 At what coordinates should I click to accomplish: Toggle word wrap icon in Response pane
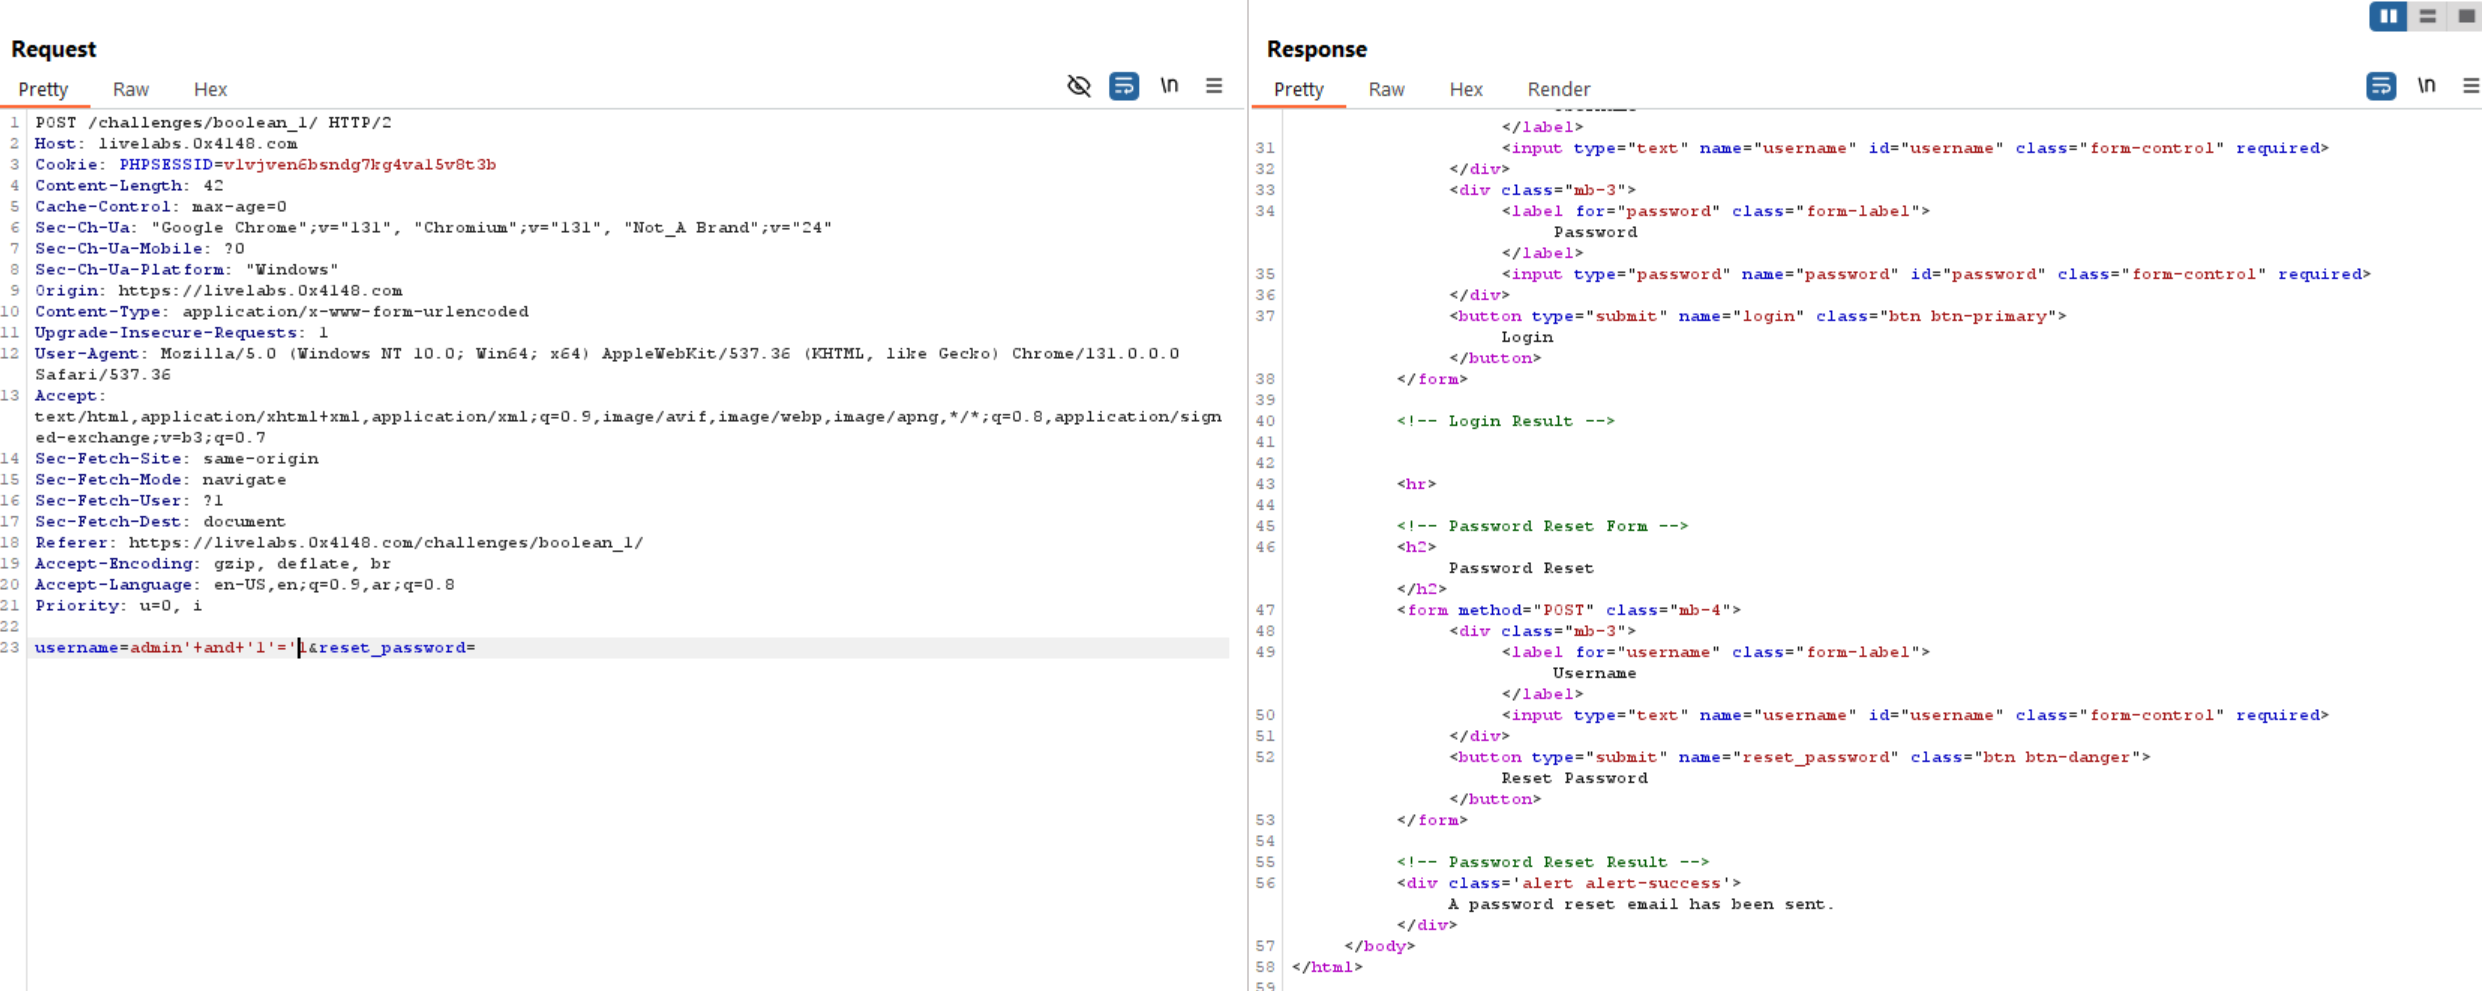2381,86
